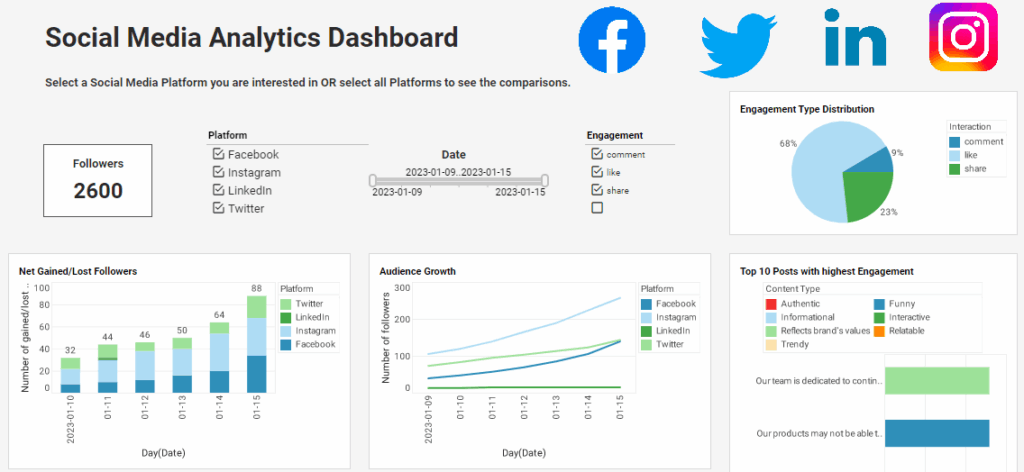Click the left date range slider handle
This screenshot has height=472, width=1024.
coord(371,181)
